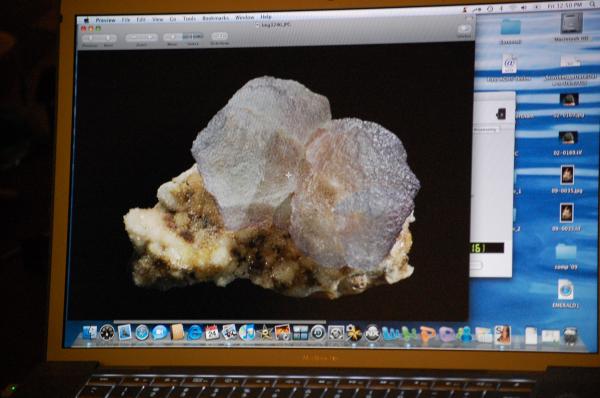Select the Macintosh HD desktop drive
This screenshot has width=600, height=398.
coord(571,27)
